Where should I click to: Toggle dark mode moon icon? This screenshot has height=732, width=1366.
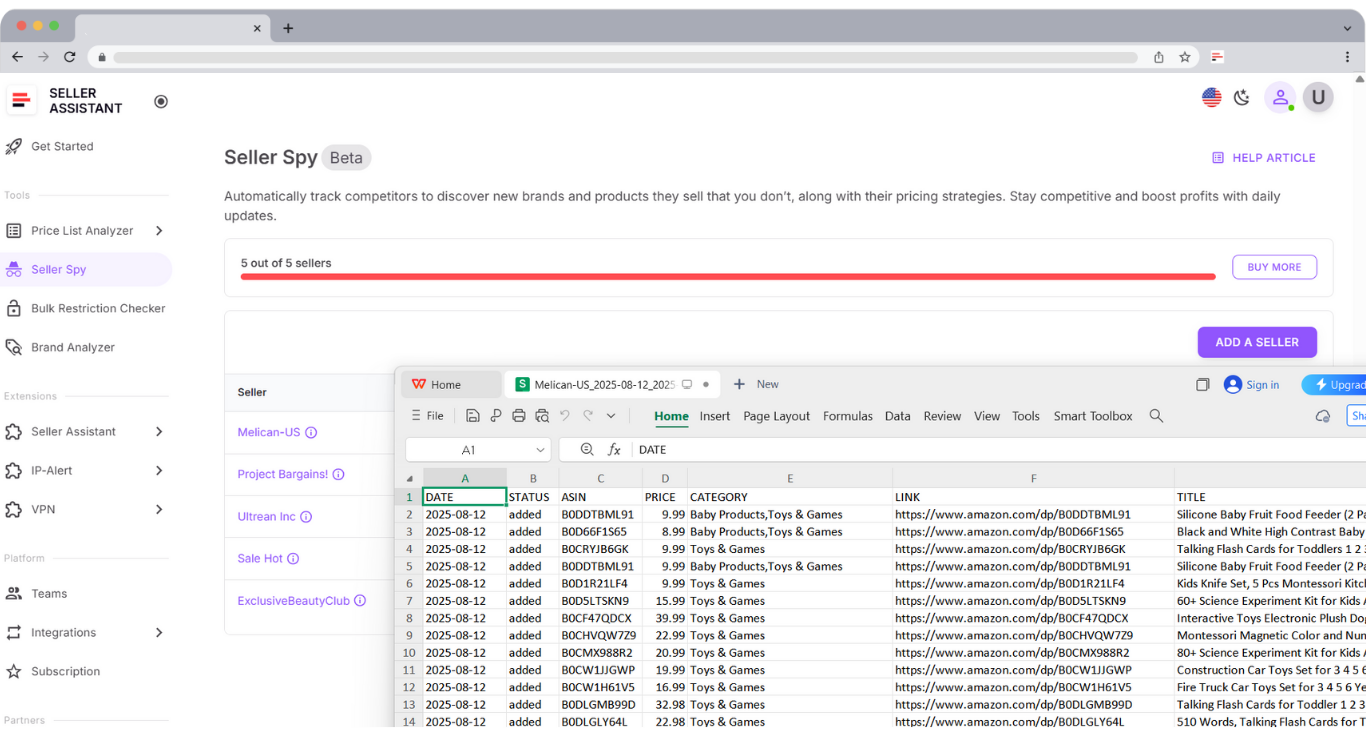click(1242, 98)
